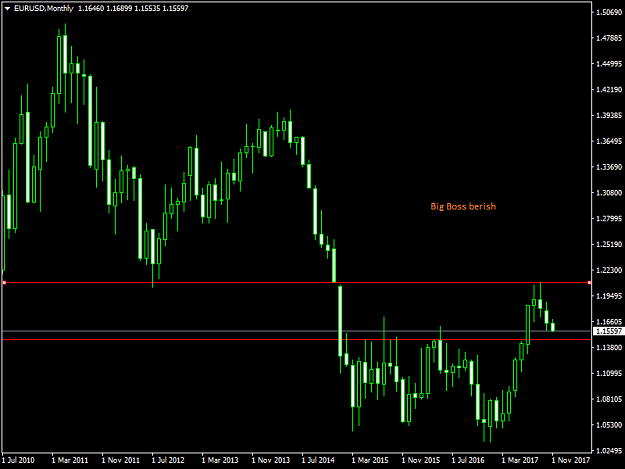Screen dimensions: 625x469
Task: Click the 1.39385 price scale label
Action: [609, 116]
